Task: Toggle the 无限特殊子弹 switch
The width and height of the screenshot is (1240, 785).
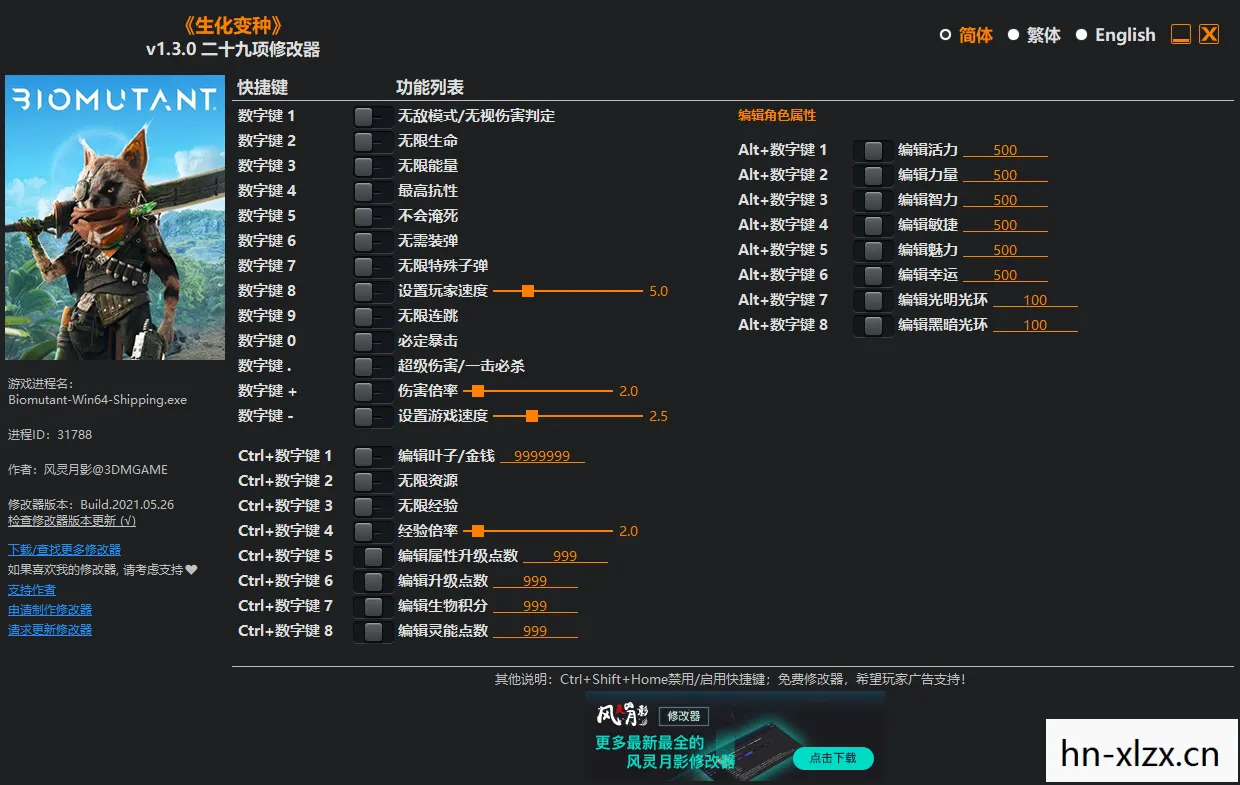Action: pyautogui.click(x=372, y=266)
